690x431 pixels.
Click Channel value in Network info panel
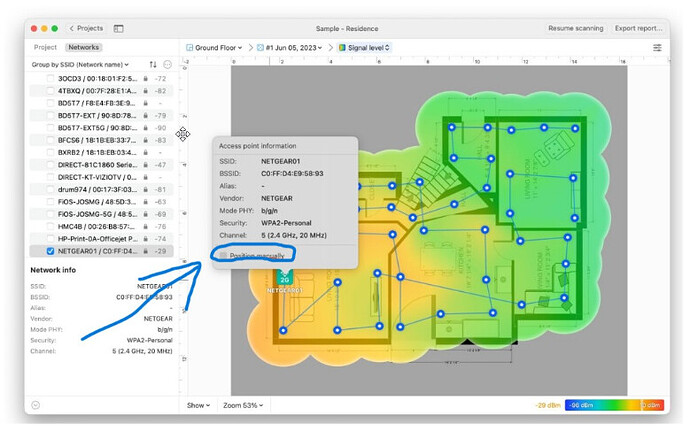(142, 351)
